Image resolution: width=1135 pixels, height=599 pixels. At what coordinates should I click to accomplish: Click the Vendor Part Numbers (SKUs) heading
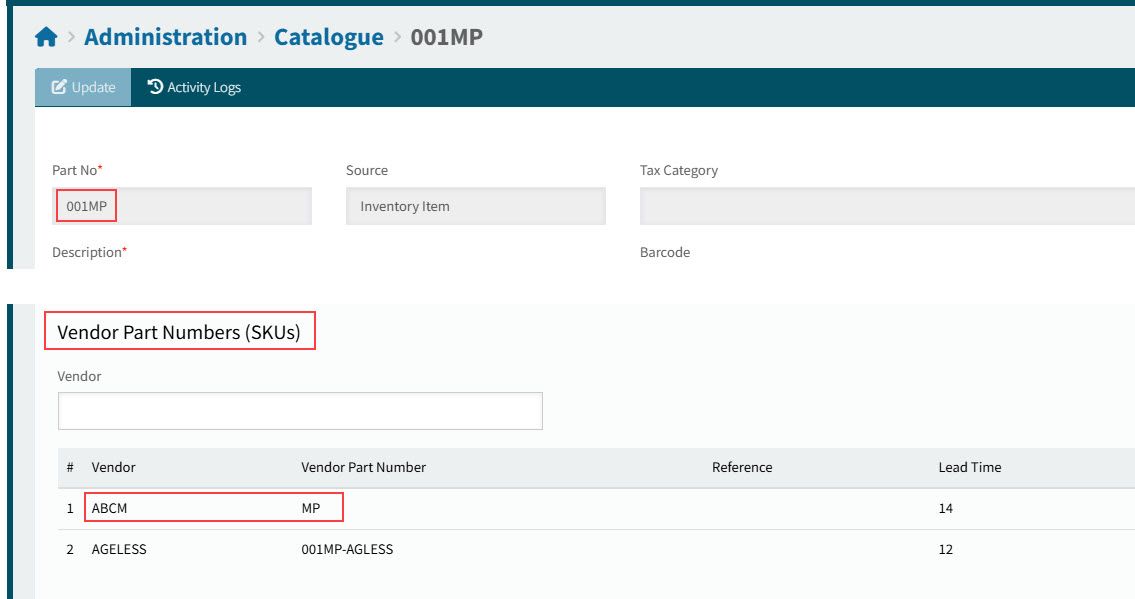[x=179, y=332]
